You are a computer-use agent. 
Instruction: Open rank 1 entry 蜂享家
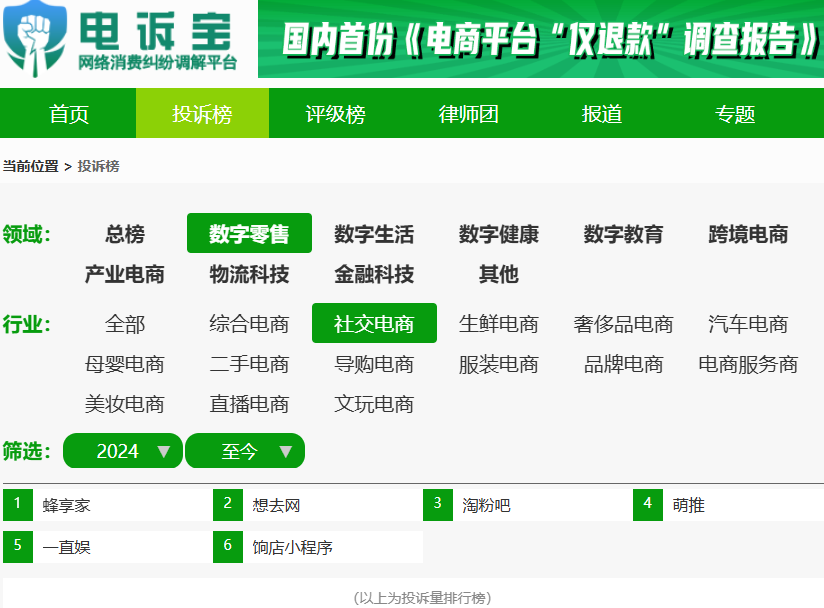pyautogui.click(x=108, y=505)
